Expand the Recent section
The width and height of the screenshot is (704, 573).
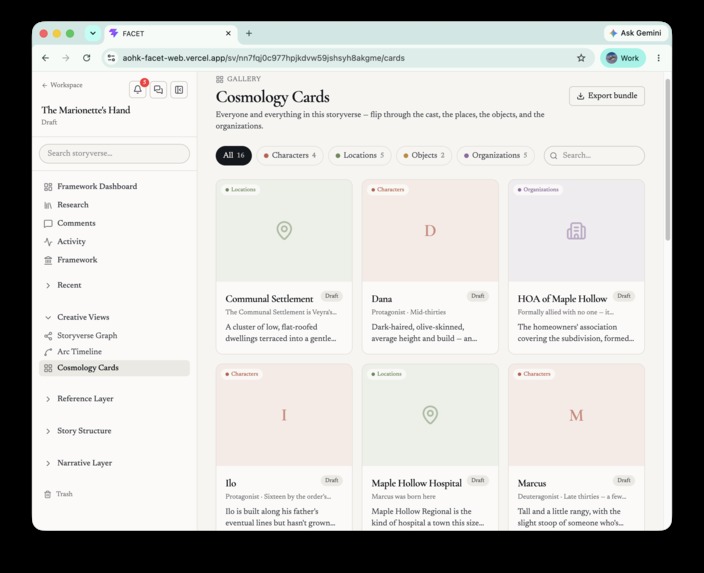tap(48, 286)
